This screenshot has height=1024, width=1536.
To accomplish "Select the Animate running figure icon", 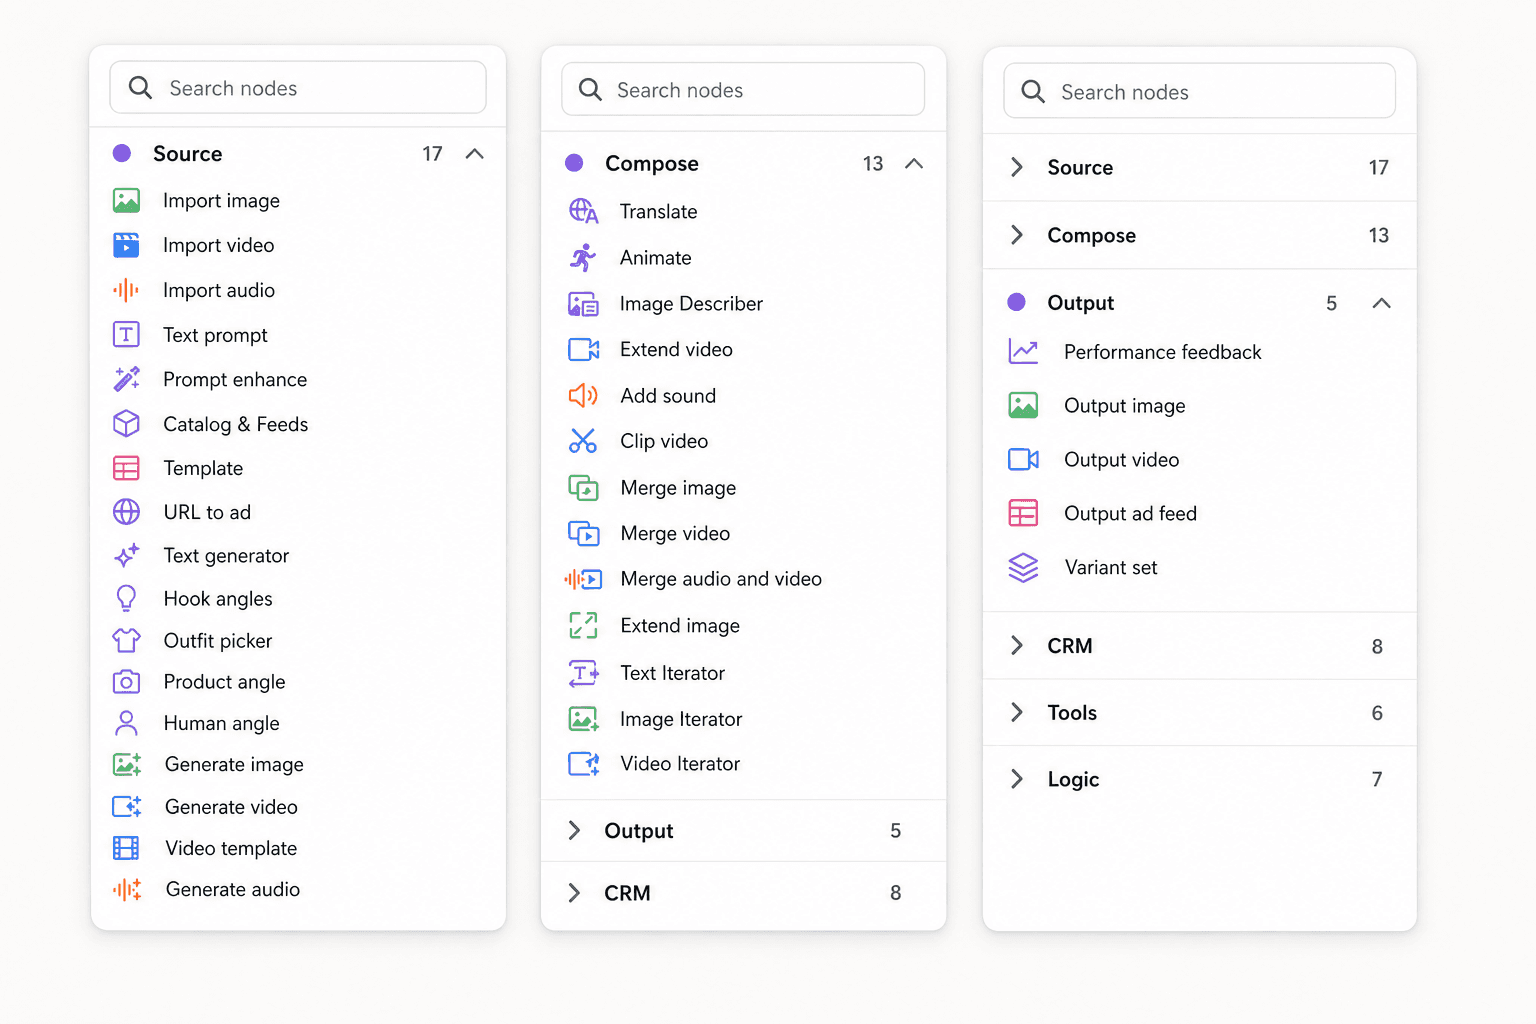I will (x=583, y=257).
